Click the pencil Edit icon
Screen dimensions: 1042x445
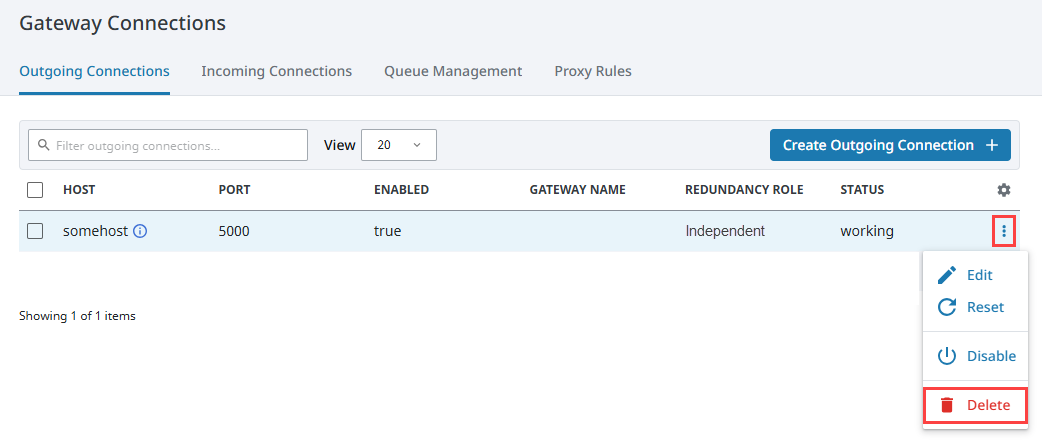(x=947, y=275)
